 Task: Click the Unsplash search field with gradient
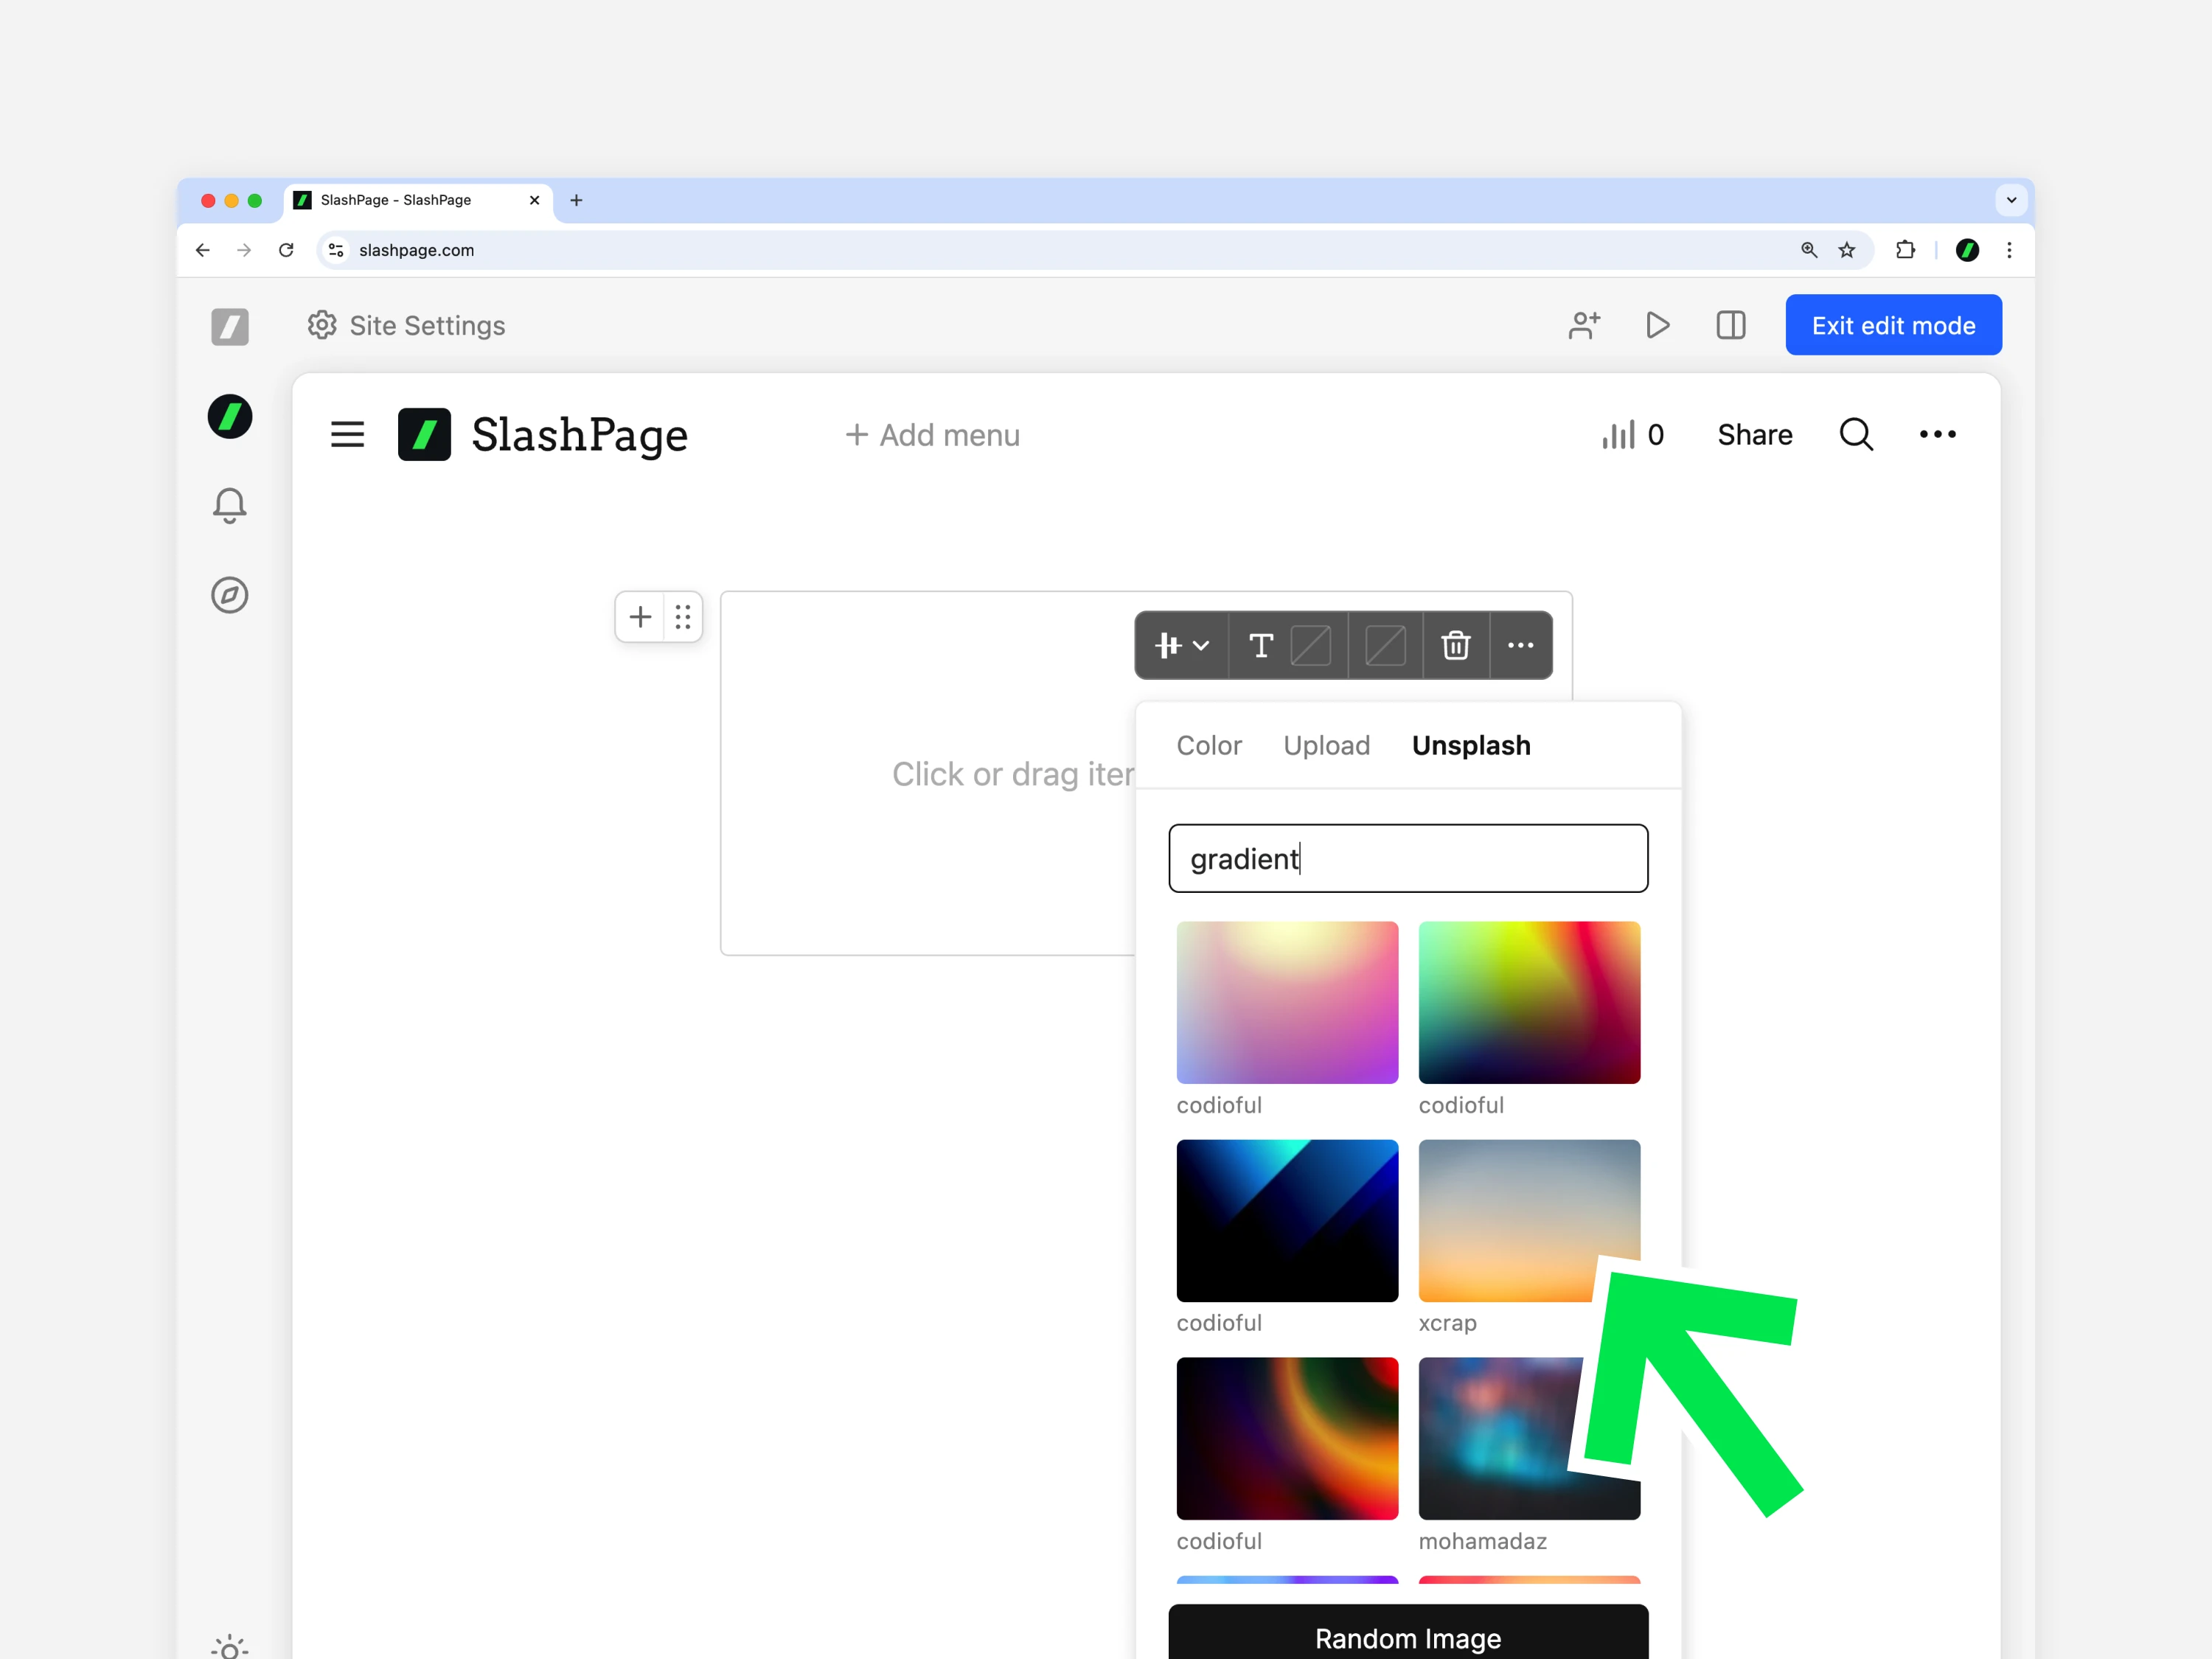(x=1408, y=858)
